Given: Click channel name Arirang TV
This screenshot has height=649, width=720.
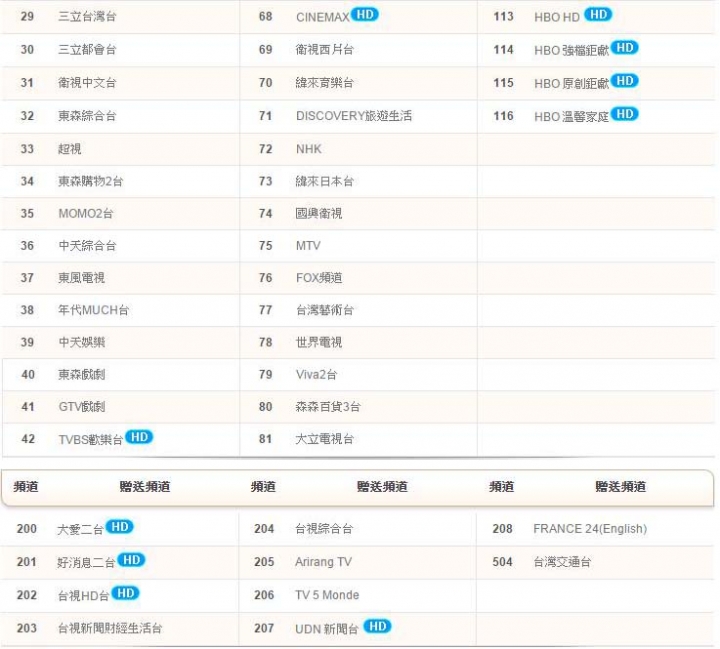Looking at the screenshot, I should 323,562.
